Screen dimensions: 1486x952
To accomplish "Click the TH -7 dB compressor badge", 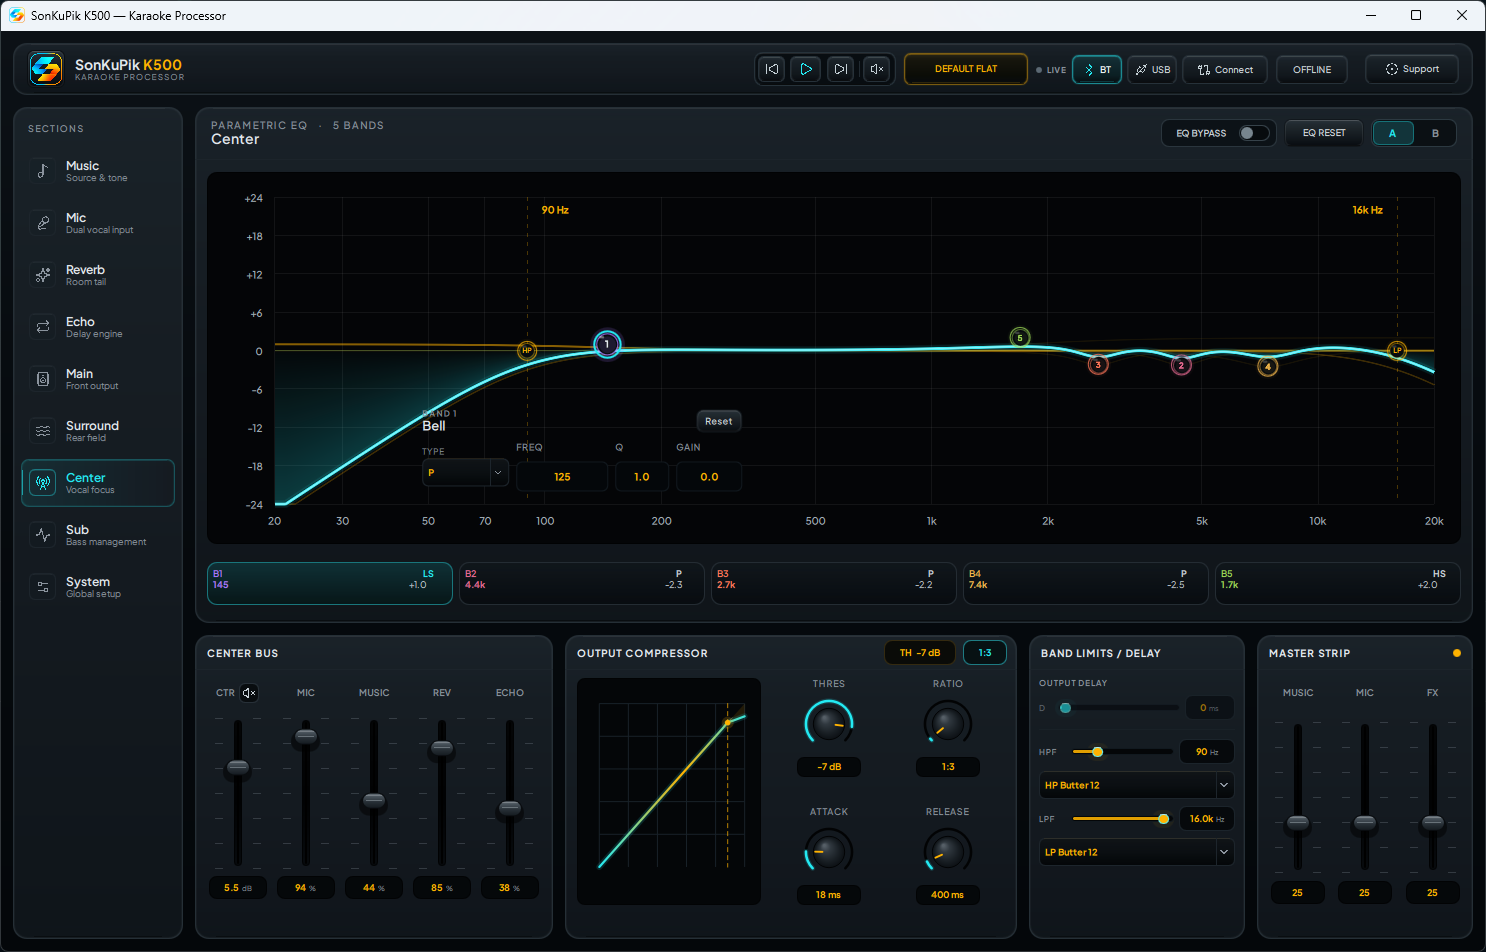I will [x=920, y=653].
